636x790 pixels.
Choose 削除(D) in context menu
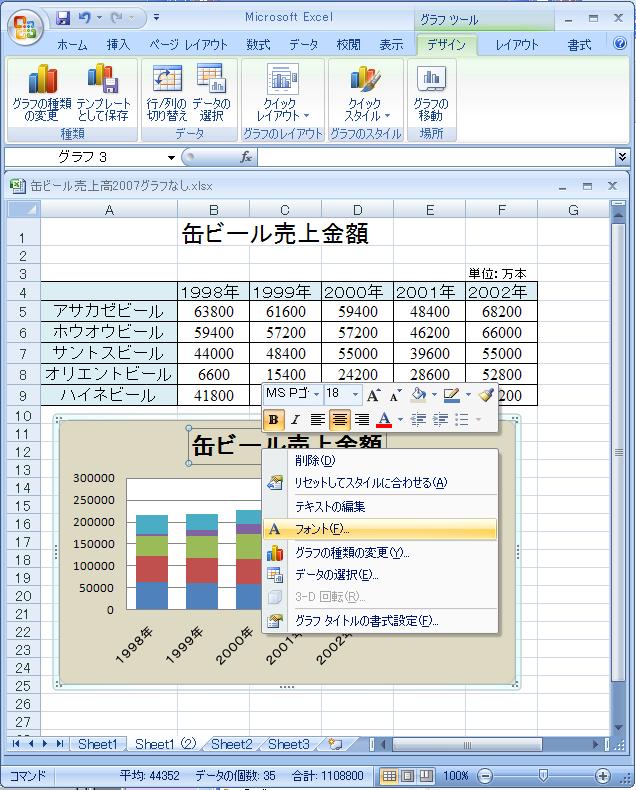pyautogui.click(x=379, y=460)
